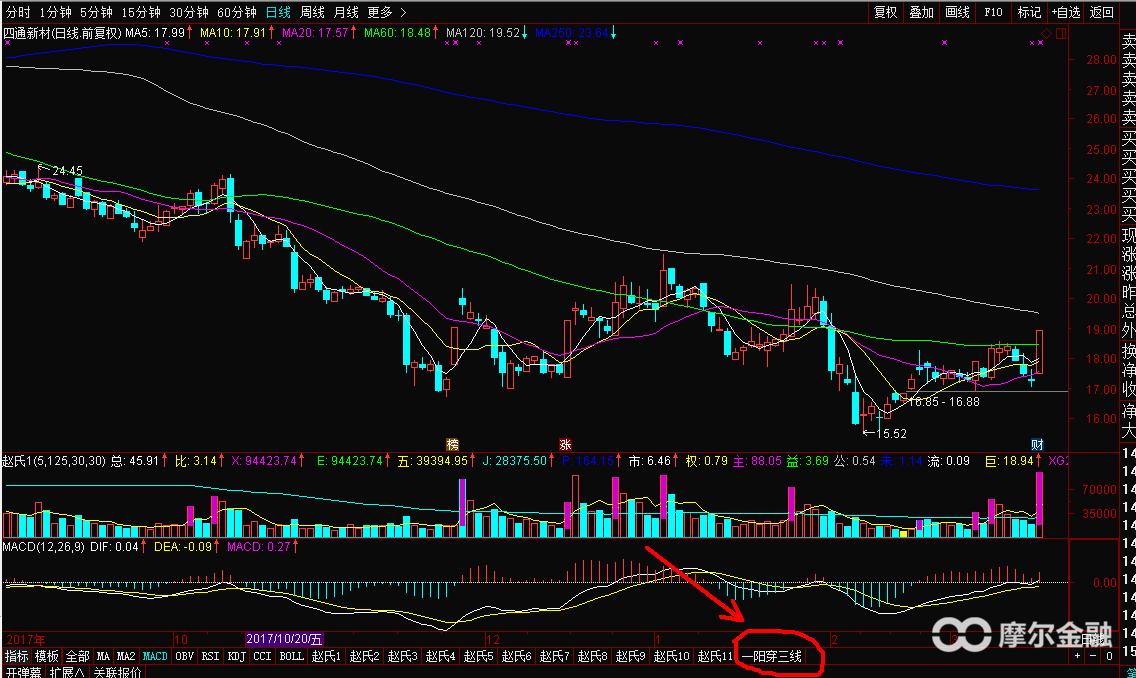Select the MA indicator tab

(x=103, y=656)
